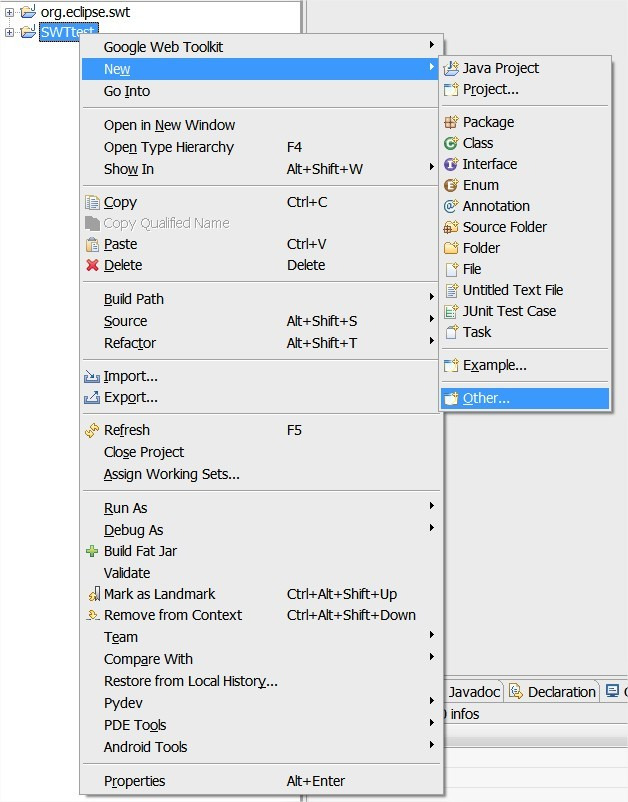
Task: Click the Remove from Context icon
Action: pyautogui.click(x=93, y=615)
